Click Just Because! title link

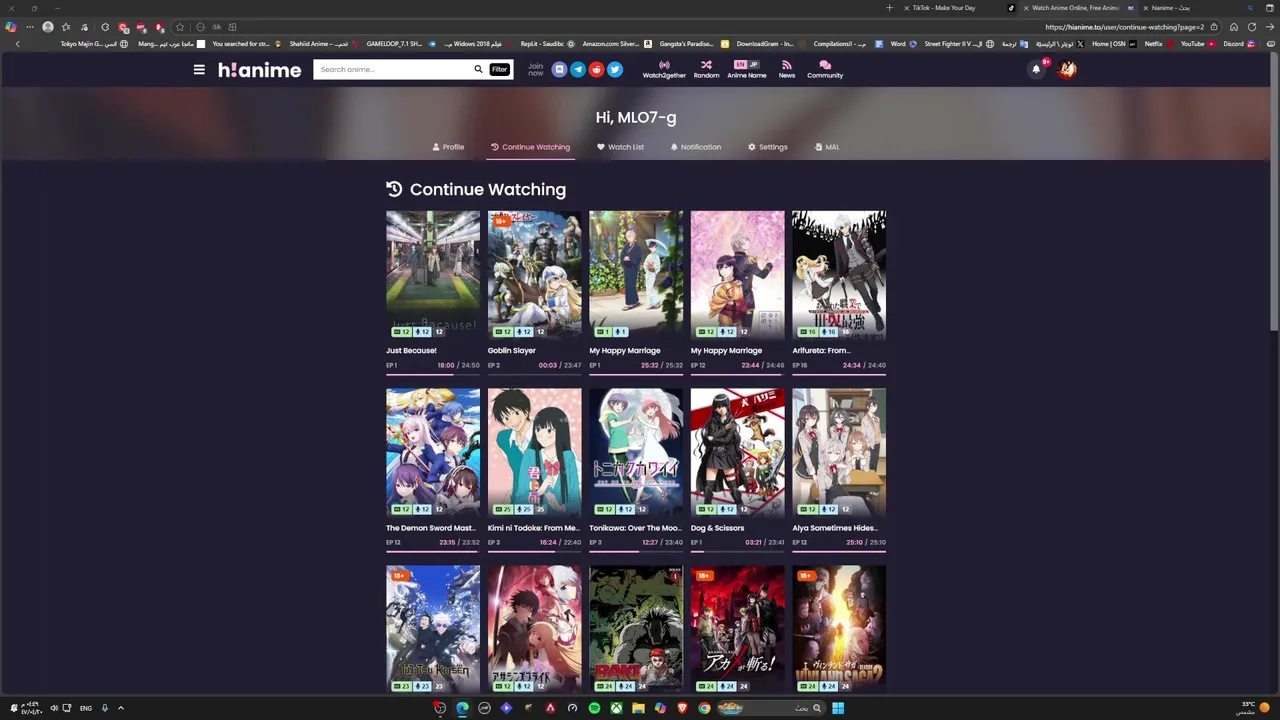coord(411,351)
